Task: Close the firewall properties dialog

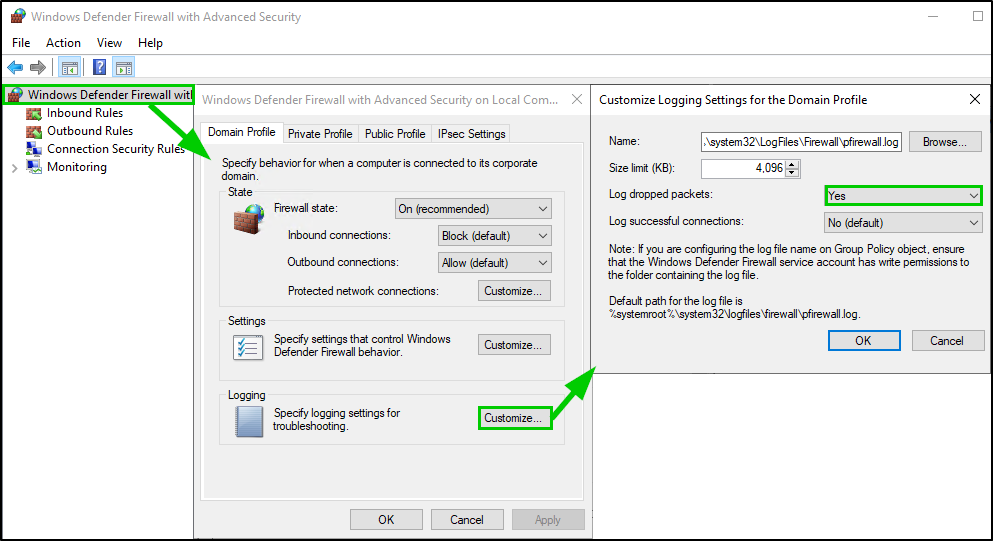Action: [x=576, y=99]
